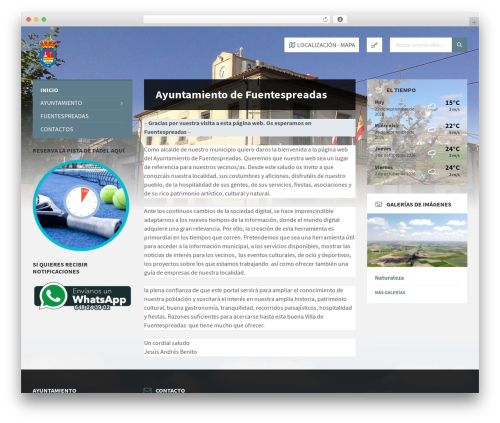The height and width of the screenshot is (423, 500).
Task: Open the Localización - Mapa button
Action: click(x=321, y=45)
